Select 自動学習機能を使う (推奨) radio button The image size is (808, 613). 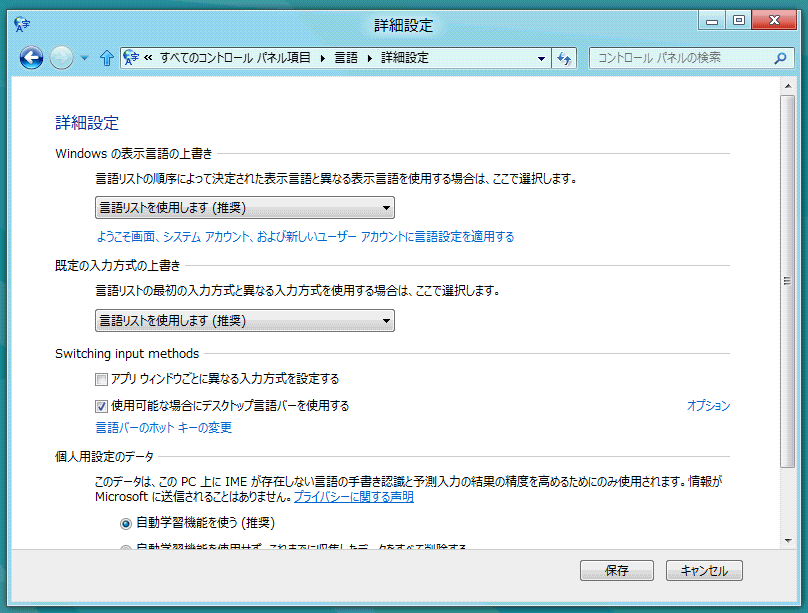pos(126,524)
